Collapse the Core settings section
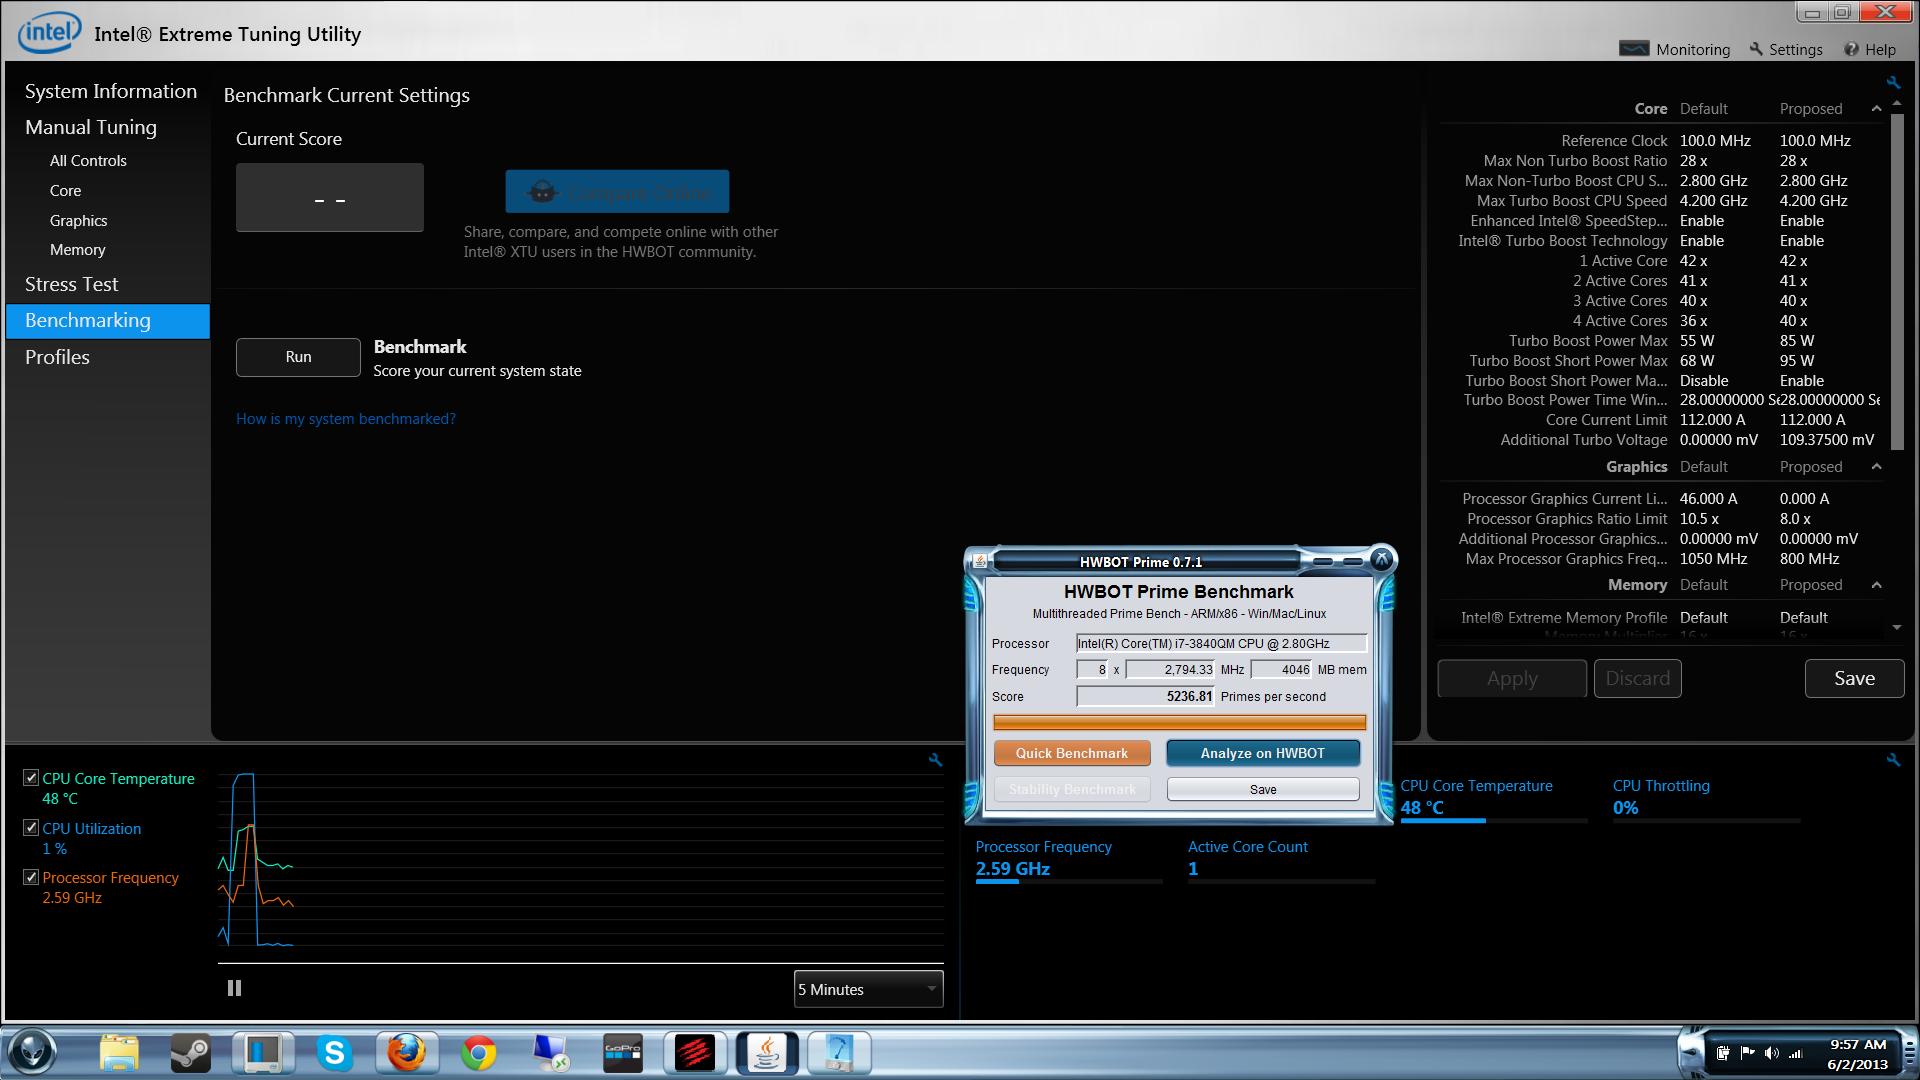 (x=1876, y=109)
